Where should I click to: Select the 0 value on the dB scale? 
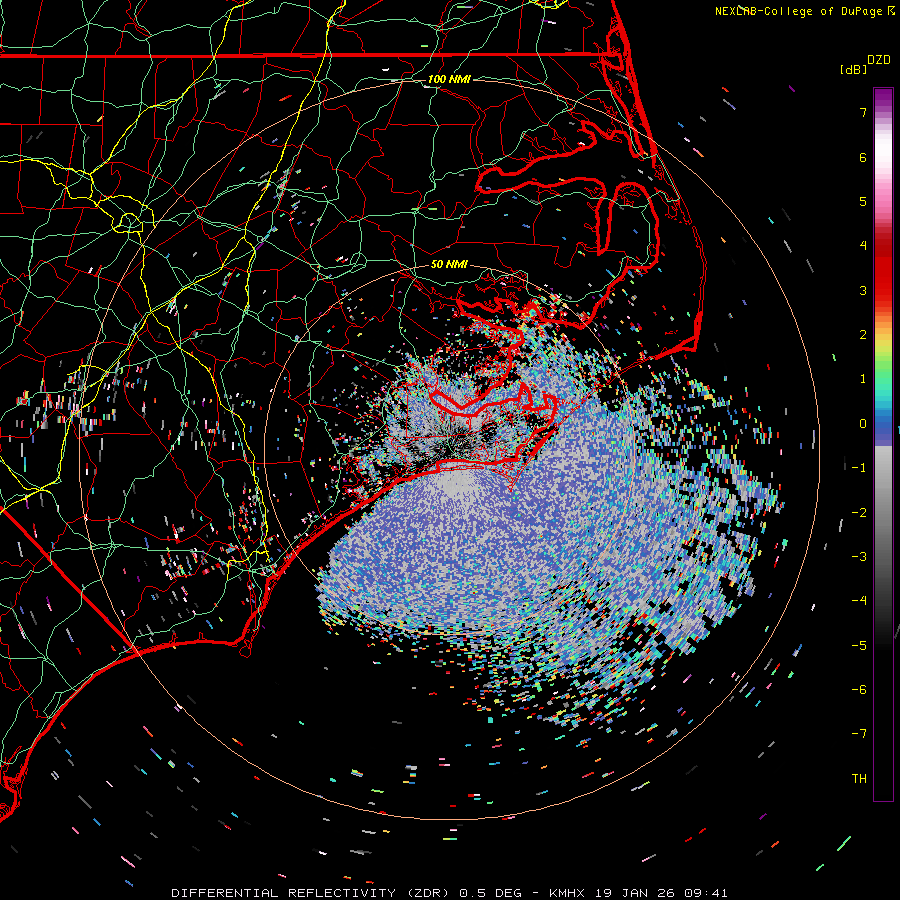pyautogui.click(x=863, y=424)
